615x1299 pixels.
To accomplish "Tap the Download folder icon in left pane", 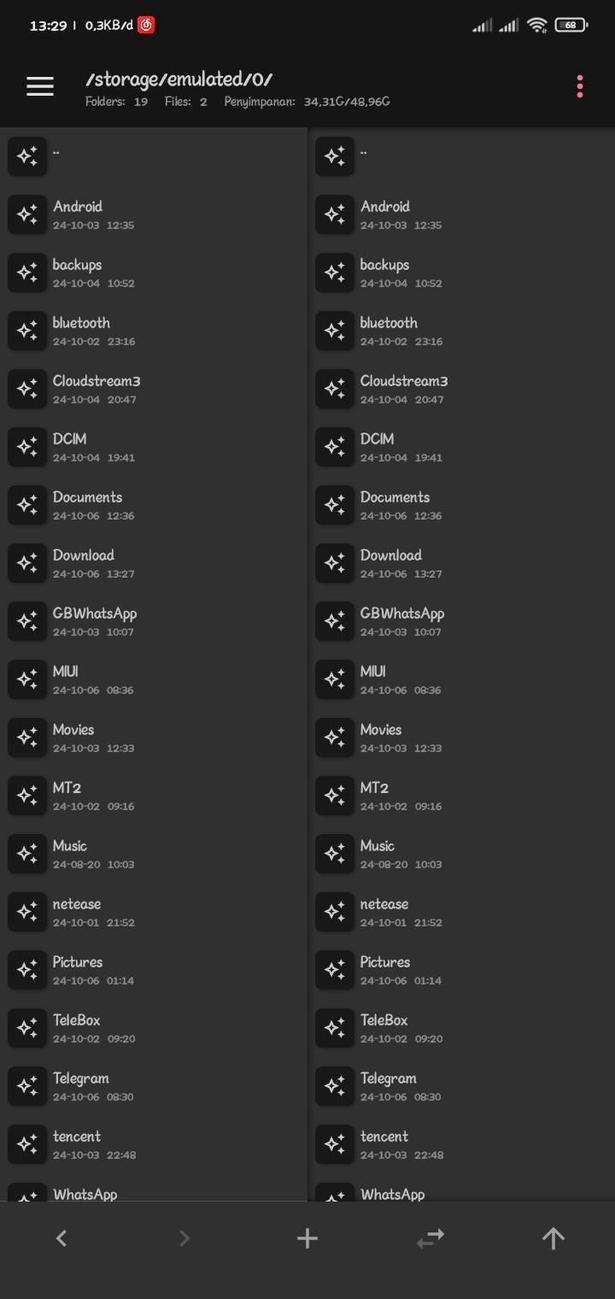I will click(27, 562).
